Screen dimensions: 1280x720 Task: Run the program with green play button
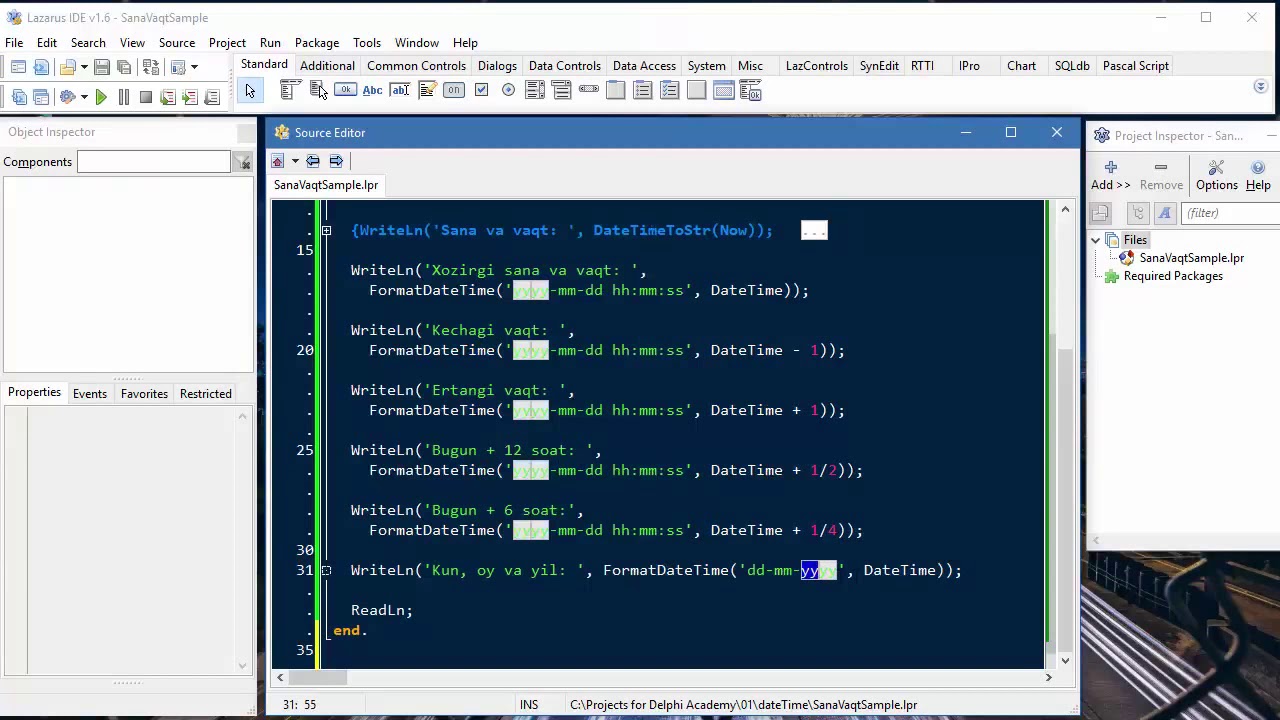101,97
